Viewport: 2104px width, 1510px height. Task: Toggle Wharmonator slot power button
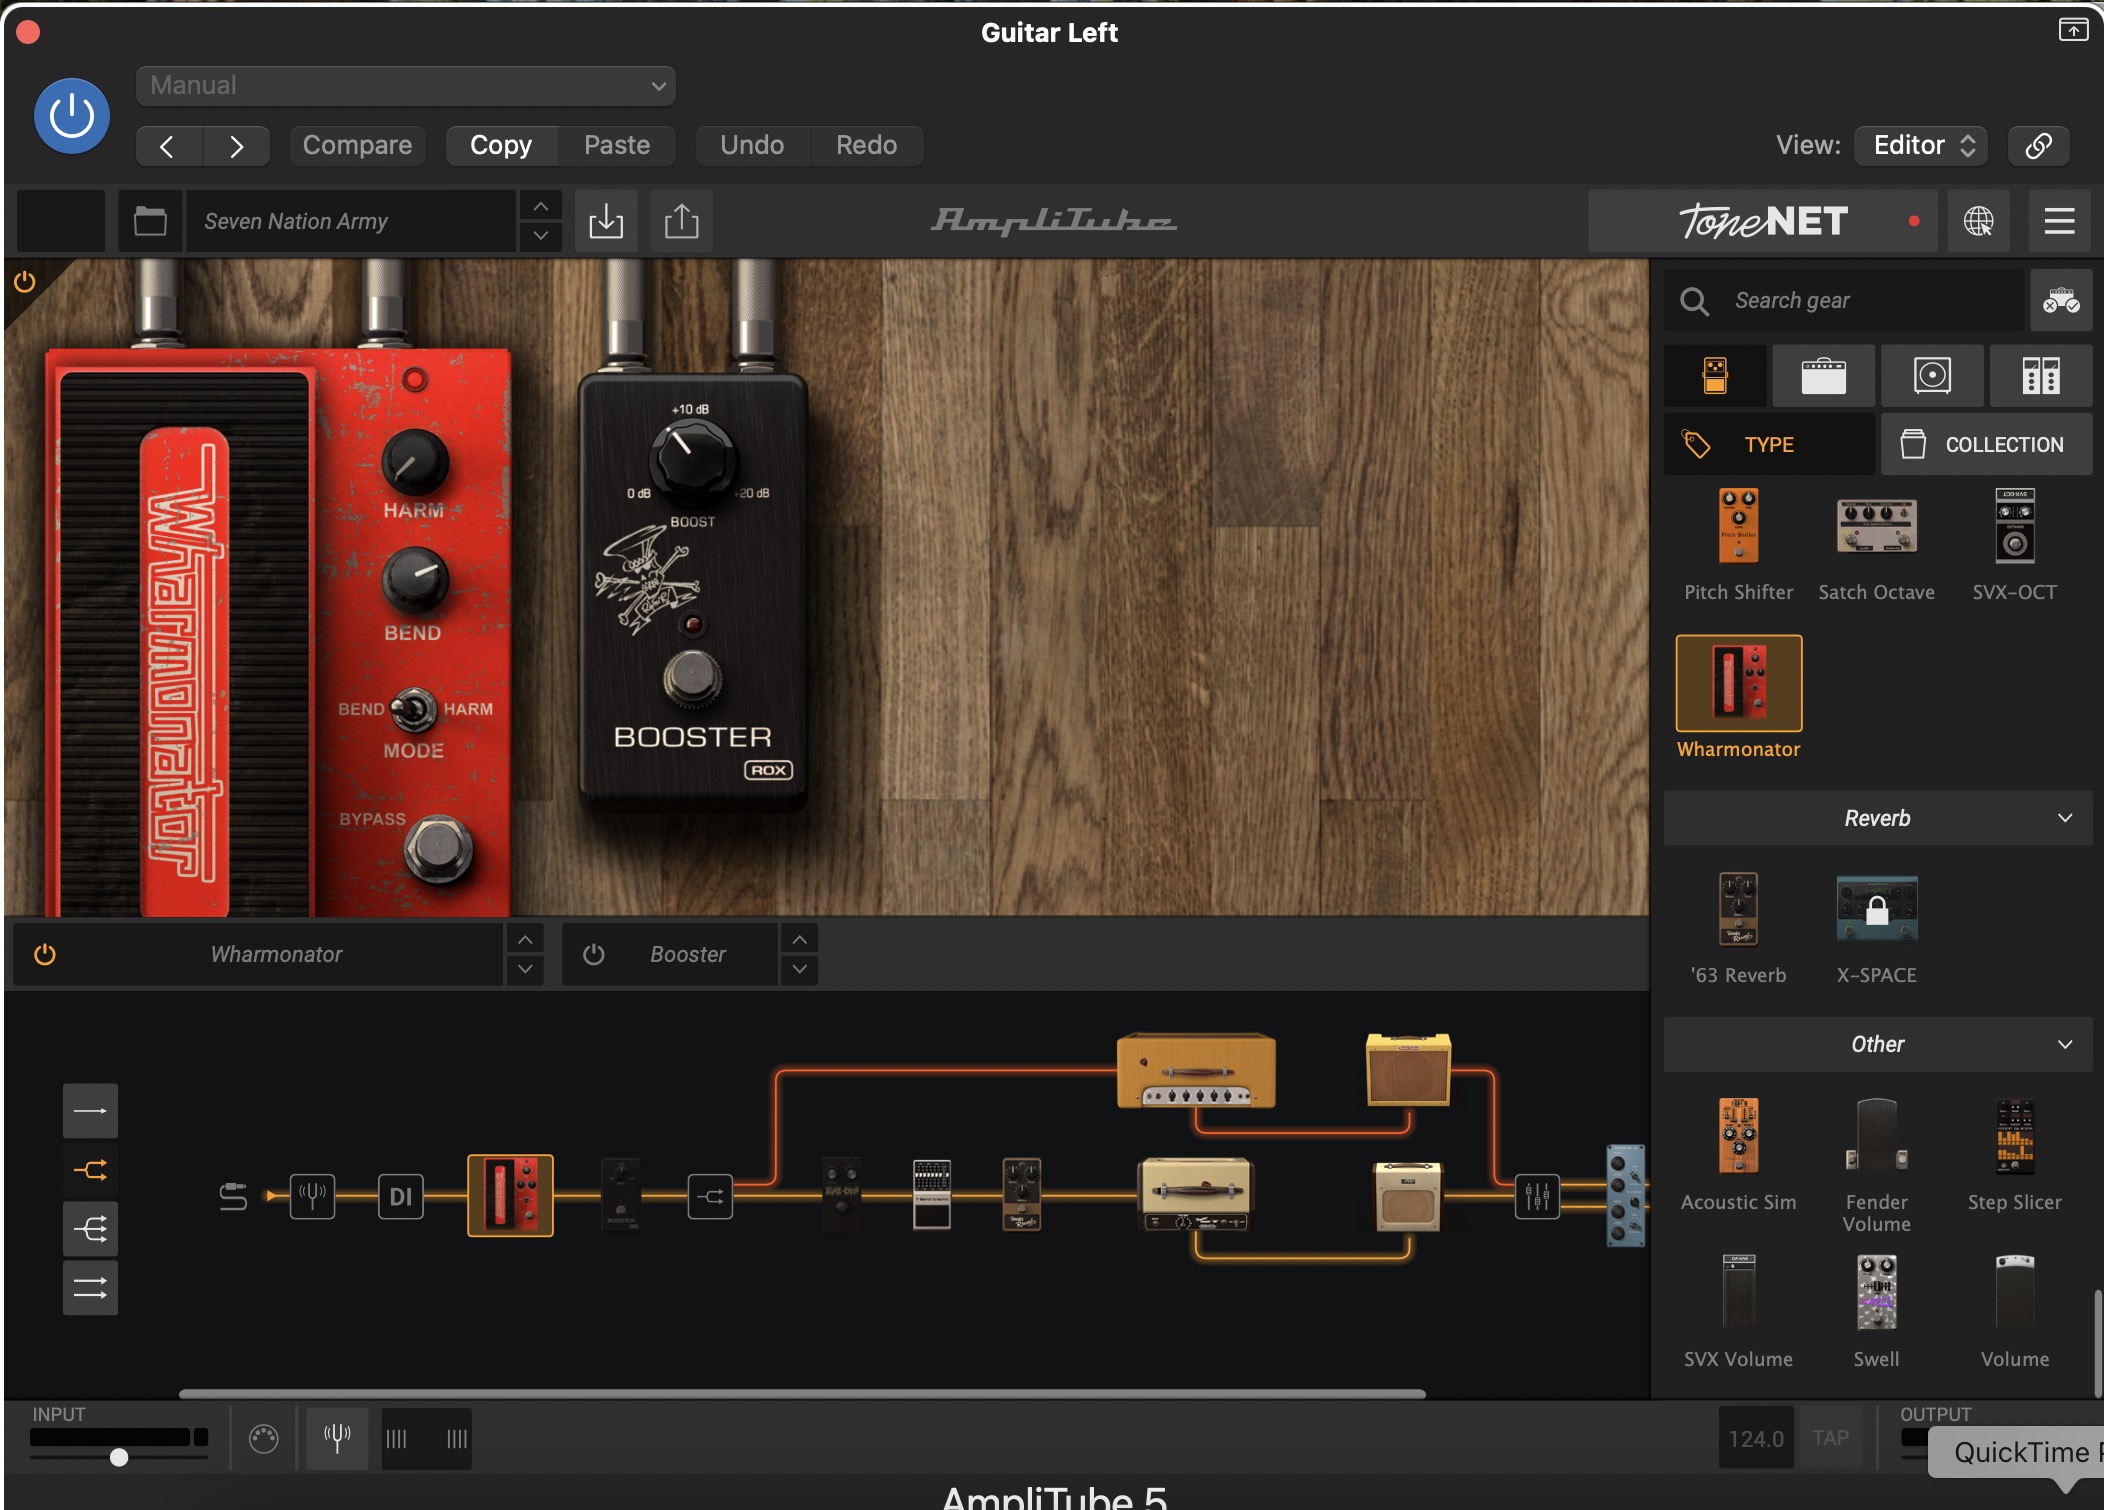click(x=45, y=955)
